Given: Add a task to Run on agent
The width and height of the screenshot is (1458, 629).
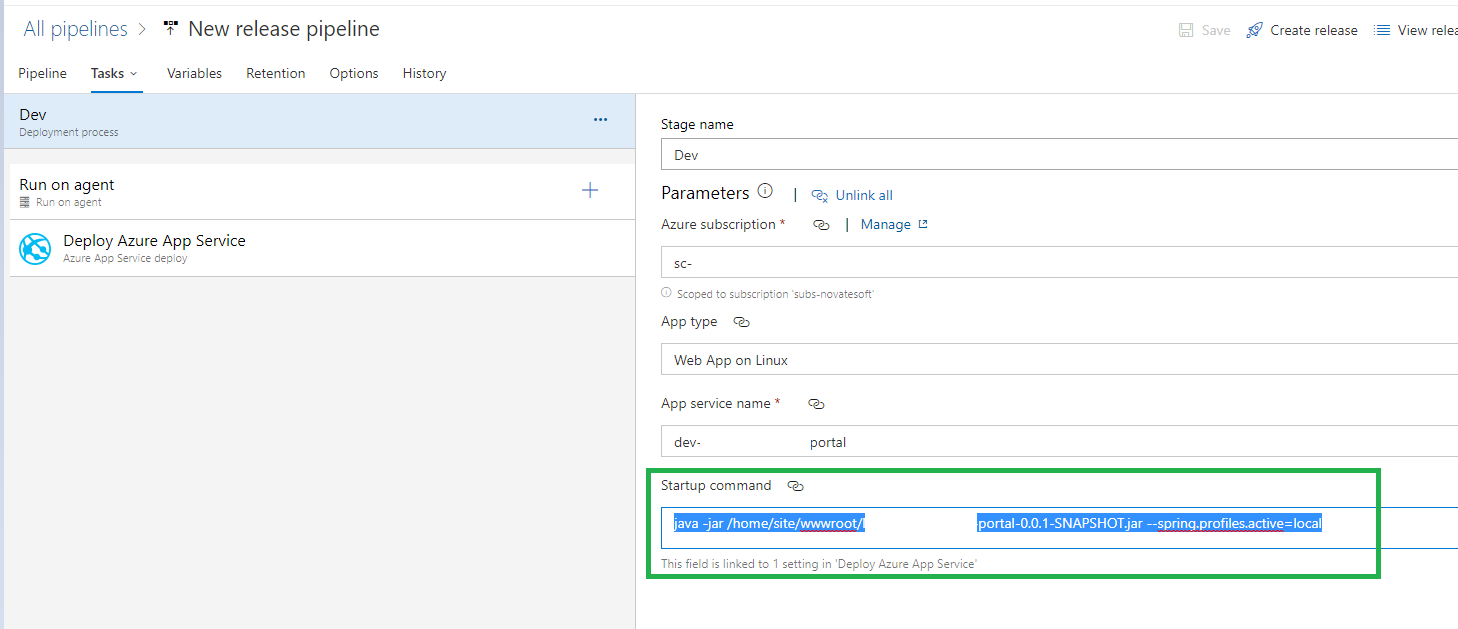Looking at the screenshot, I should pos(590,190).
